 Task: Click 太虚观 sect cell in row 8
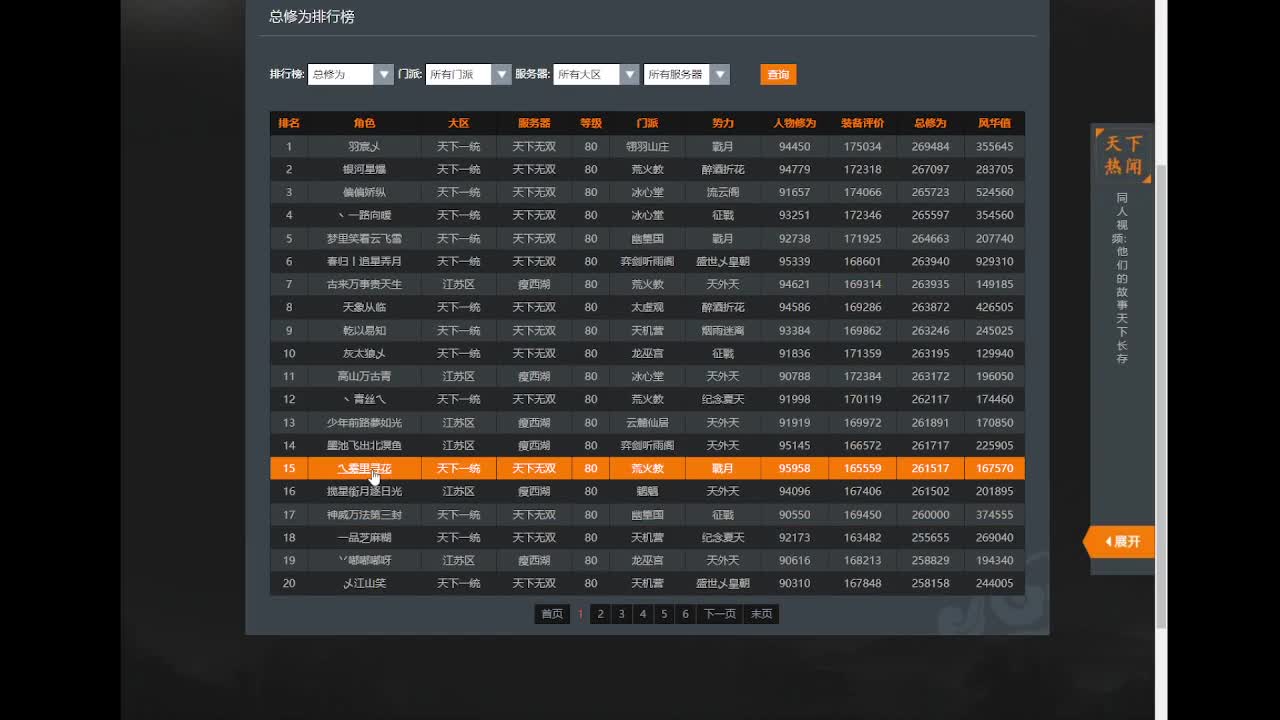[647, 307]
